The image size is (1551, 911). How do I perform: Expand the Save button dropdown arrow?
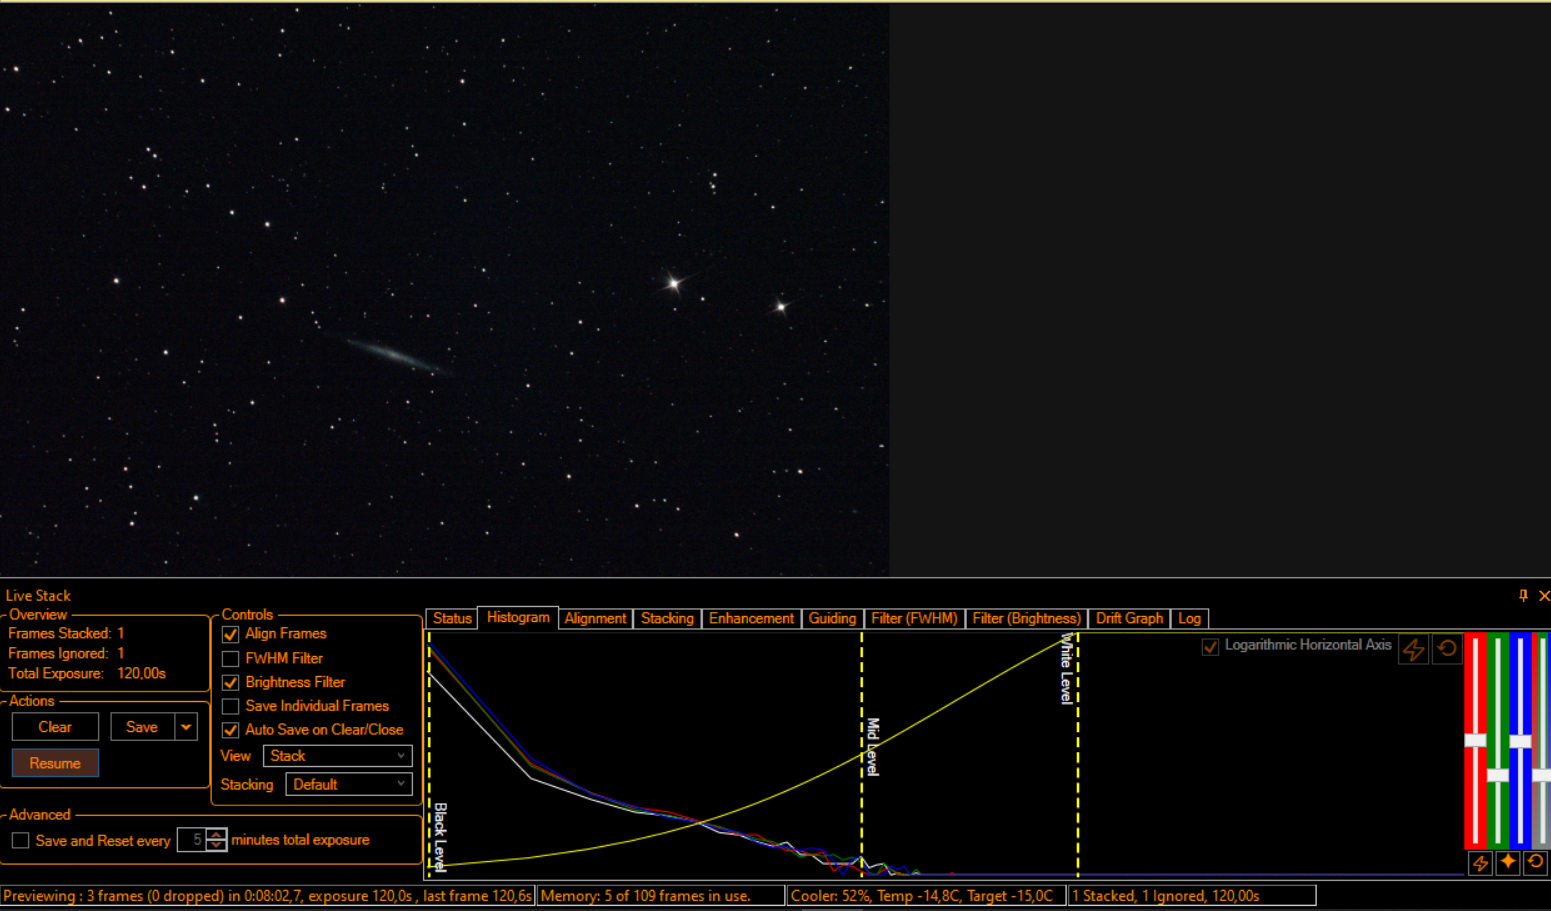[x=186, y=727]
